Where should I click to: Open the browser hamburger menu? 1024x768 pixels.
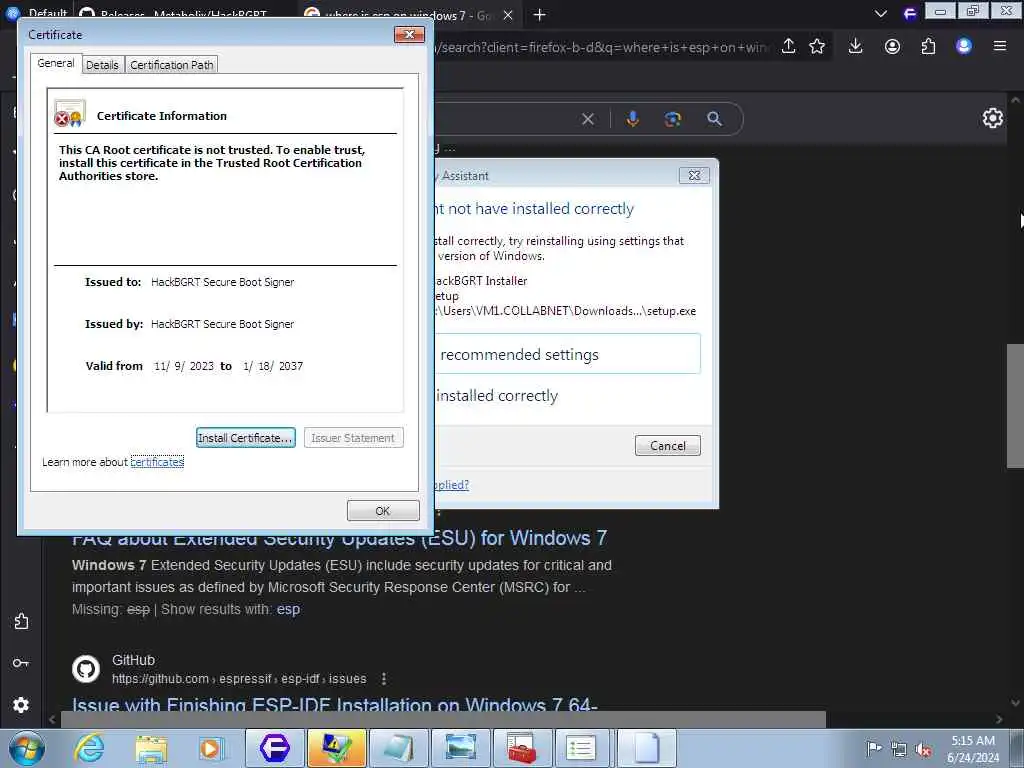1000,46
